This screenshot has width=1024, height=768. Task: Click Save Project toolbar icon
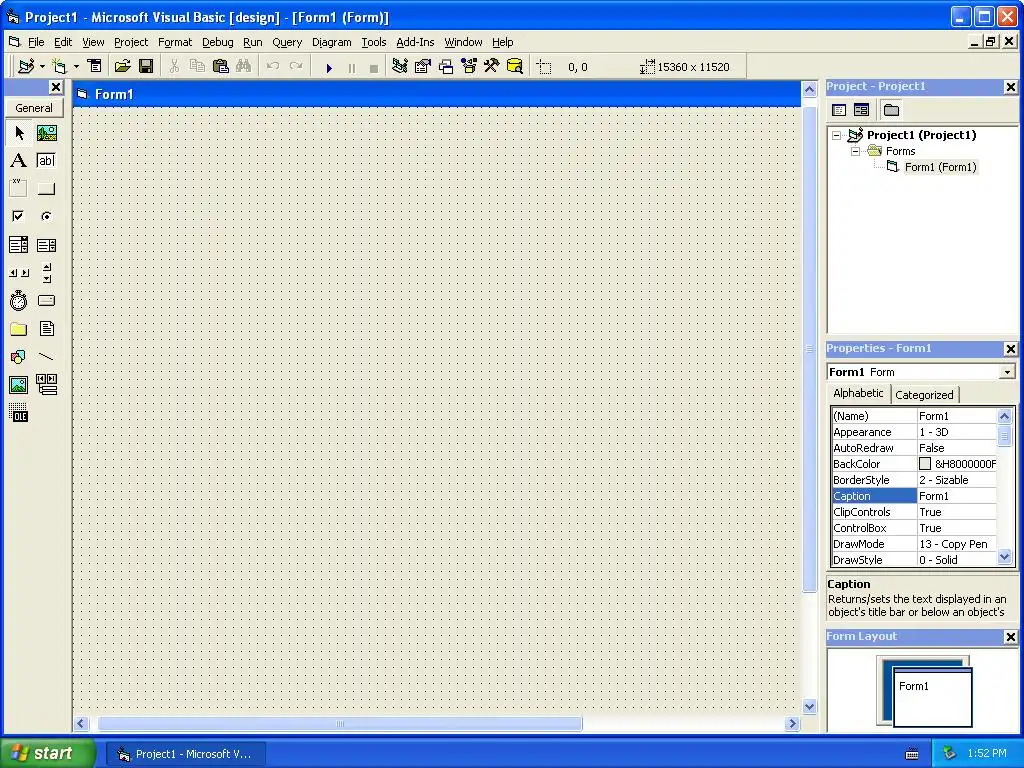coord(146,66)
